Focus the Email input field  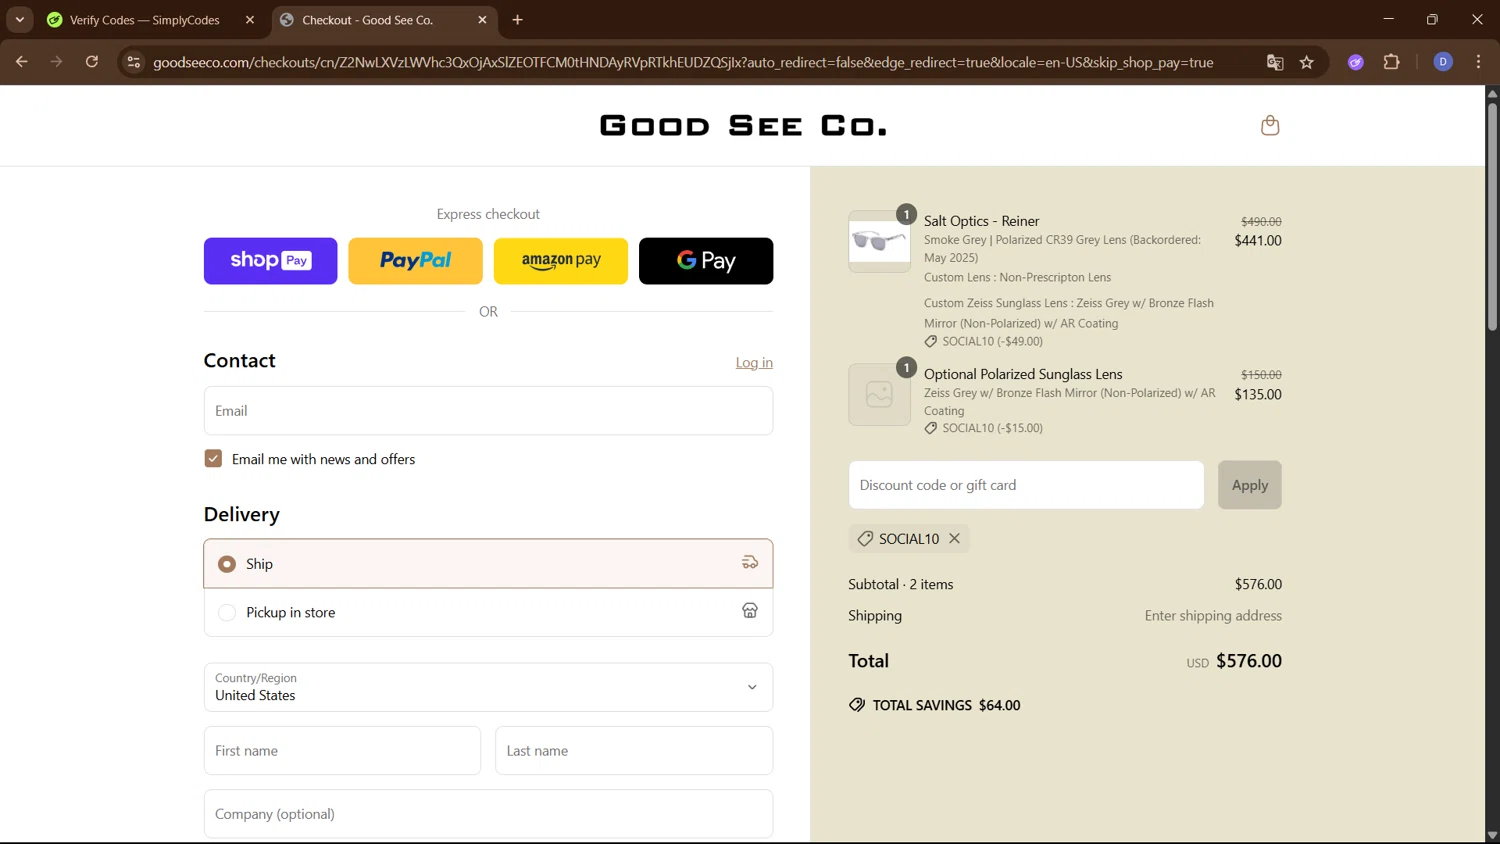pyautogui.click(x=488, y=411)
